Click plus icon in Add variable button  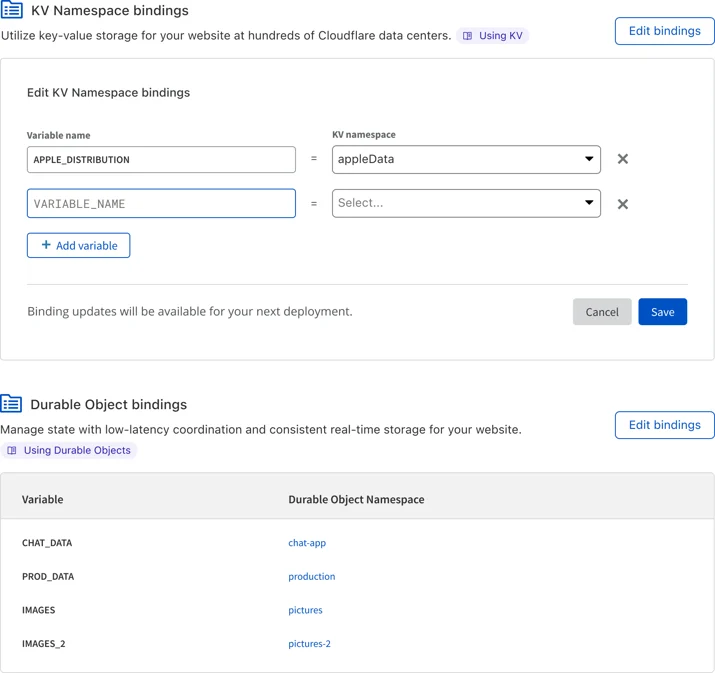[x=46, y=245]
